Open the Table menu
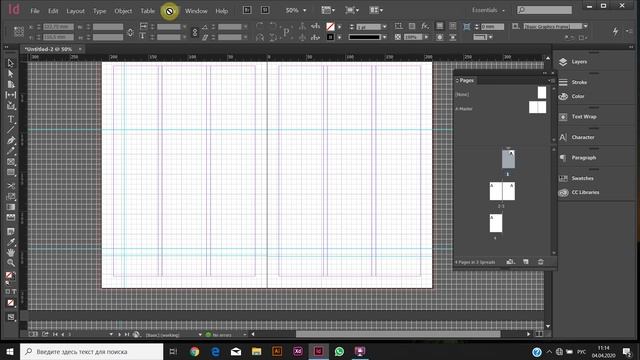 tap(148, 11)
